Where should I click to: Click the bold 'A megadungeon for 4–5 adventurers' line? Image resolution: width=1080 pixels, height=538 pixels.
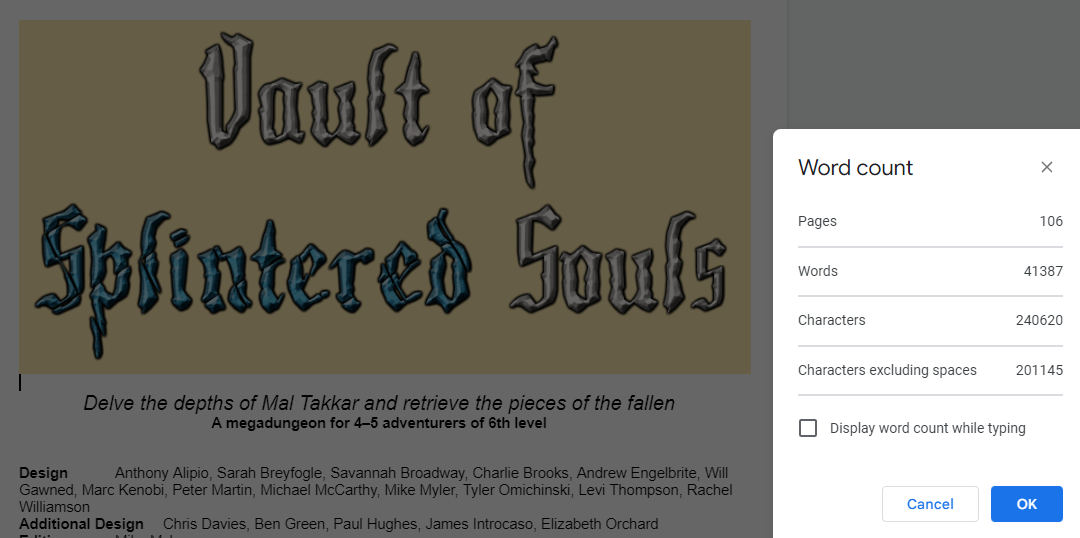(379, 423)
